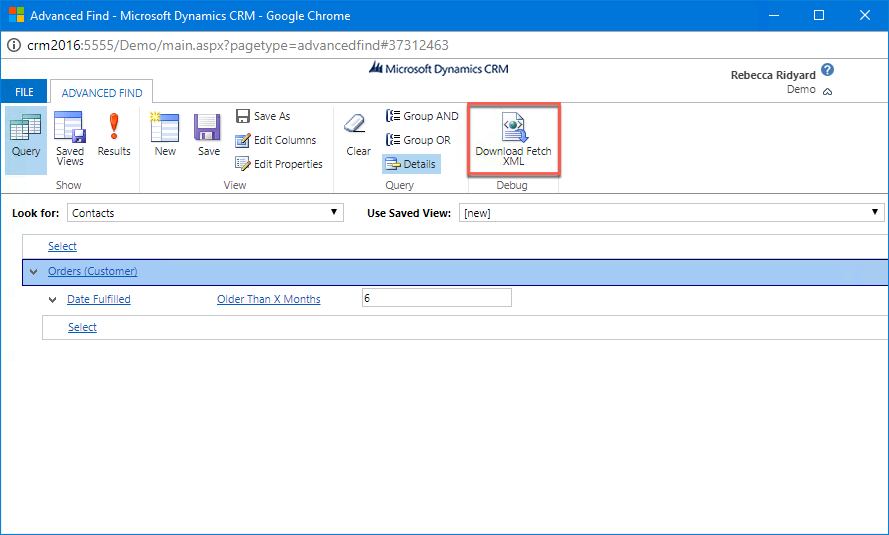This screenshot has height=535, width=889.
Task: Click the Query ribbon button
Action: (26, 140)
